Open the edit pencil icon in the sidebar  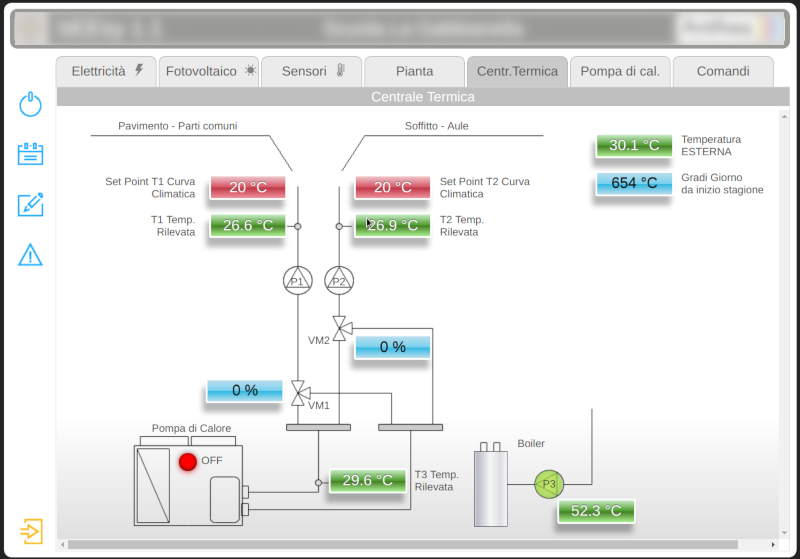click(30, 204)
